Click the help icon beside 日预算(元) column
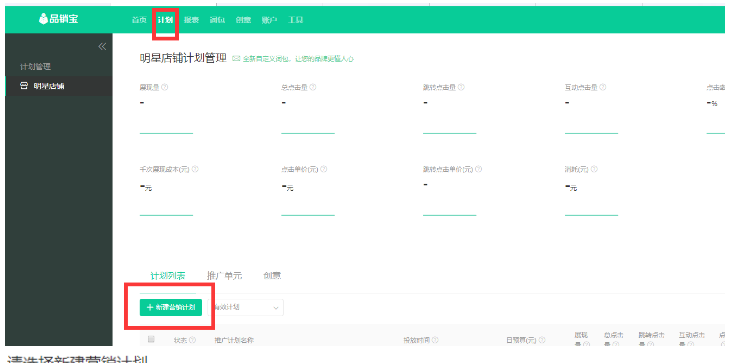The height and width of the screenshot is (363, 732). 542,341
